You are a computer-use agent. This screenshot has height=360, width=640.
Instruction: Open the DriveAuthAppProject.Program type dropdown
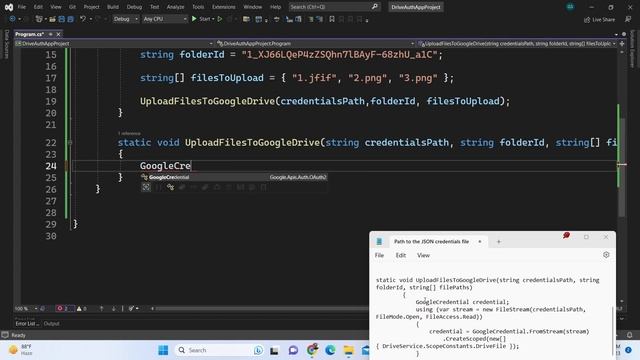(x=315, y=44)
